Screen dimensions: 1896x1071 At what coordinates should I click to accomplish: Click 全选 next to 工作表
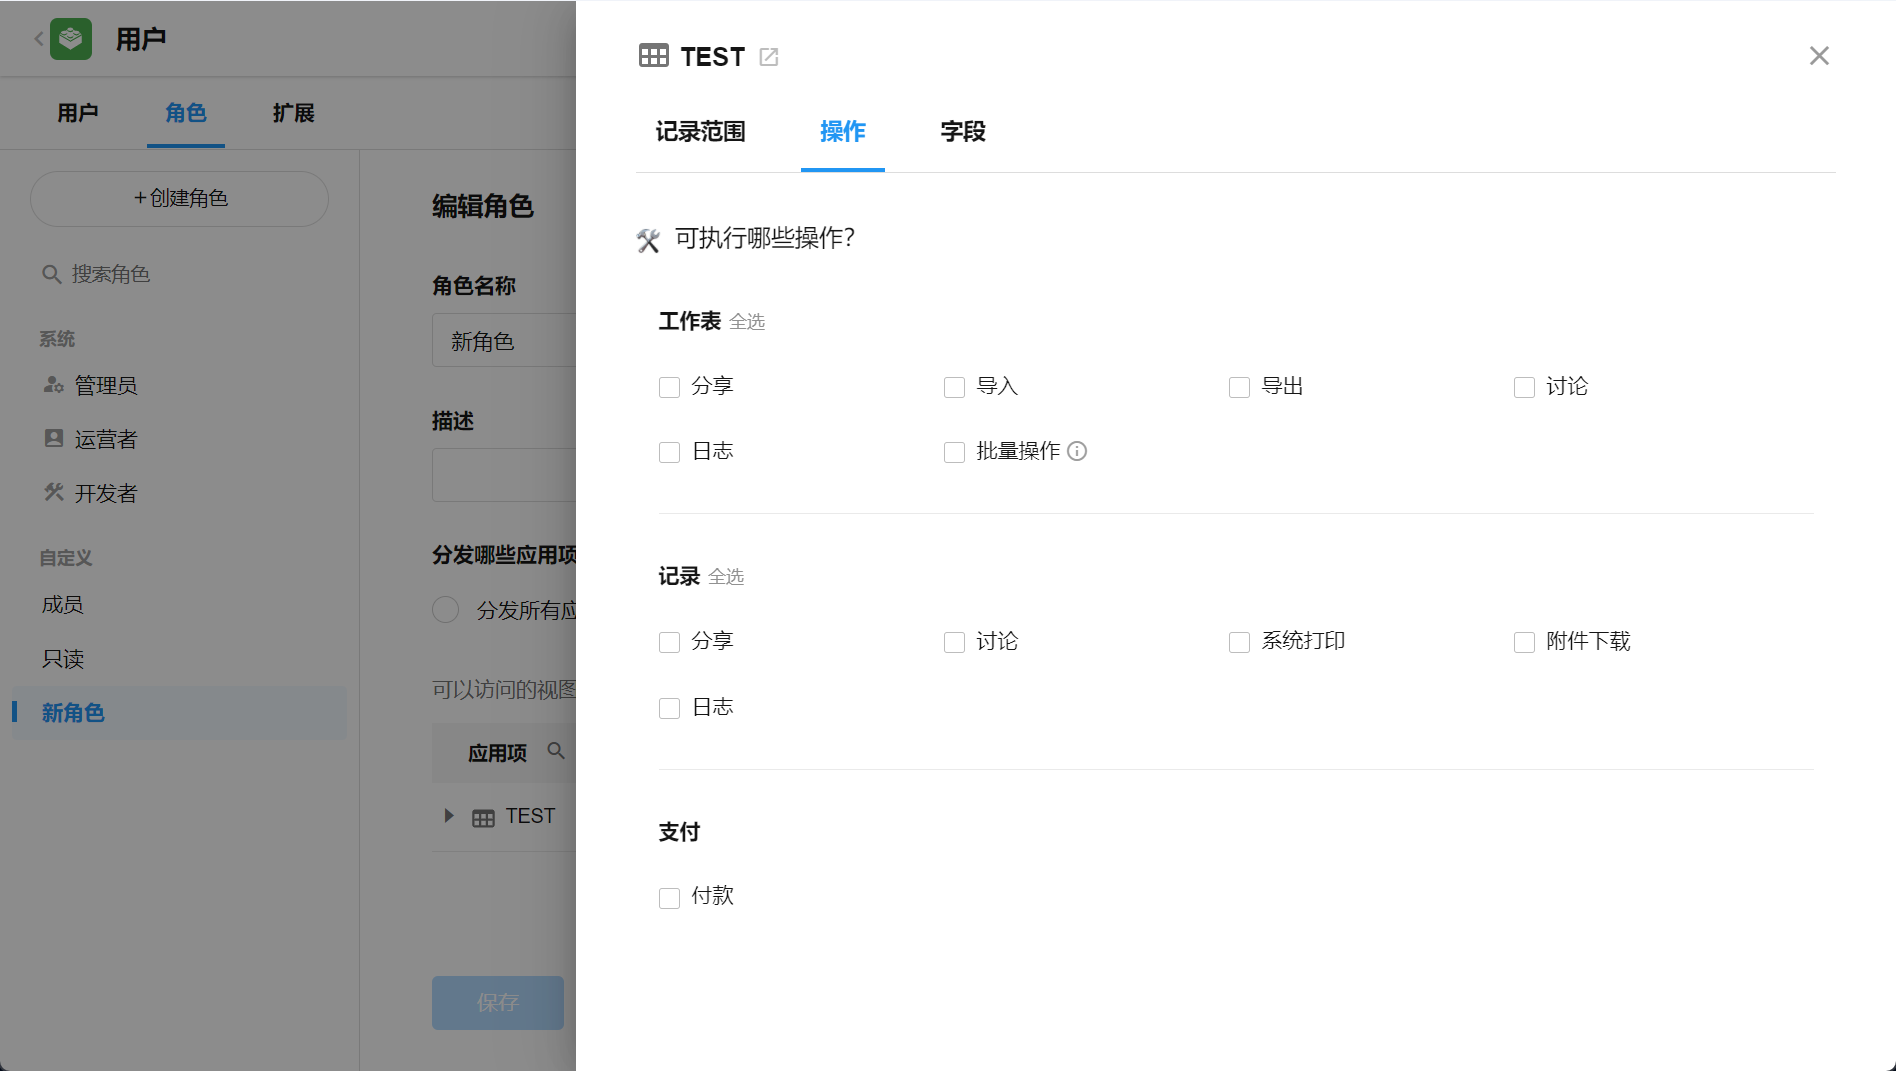746,322
